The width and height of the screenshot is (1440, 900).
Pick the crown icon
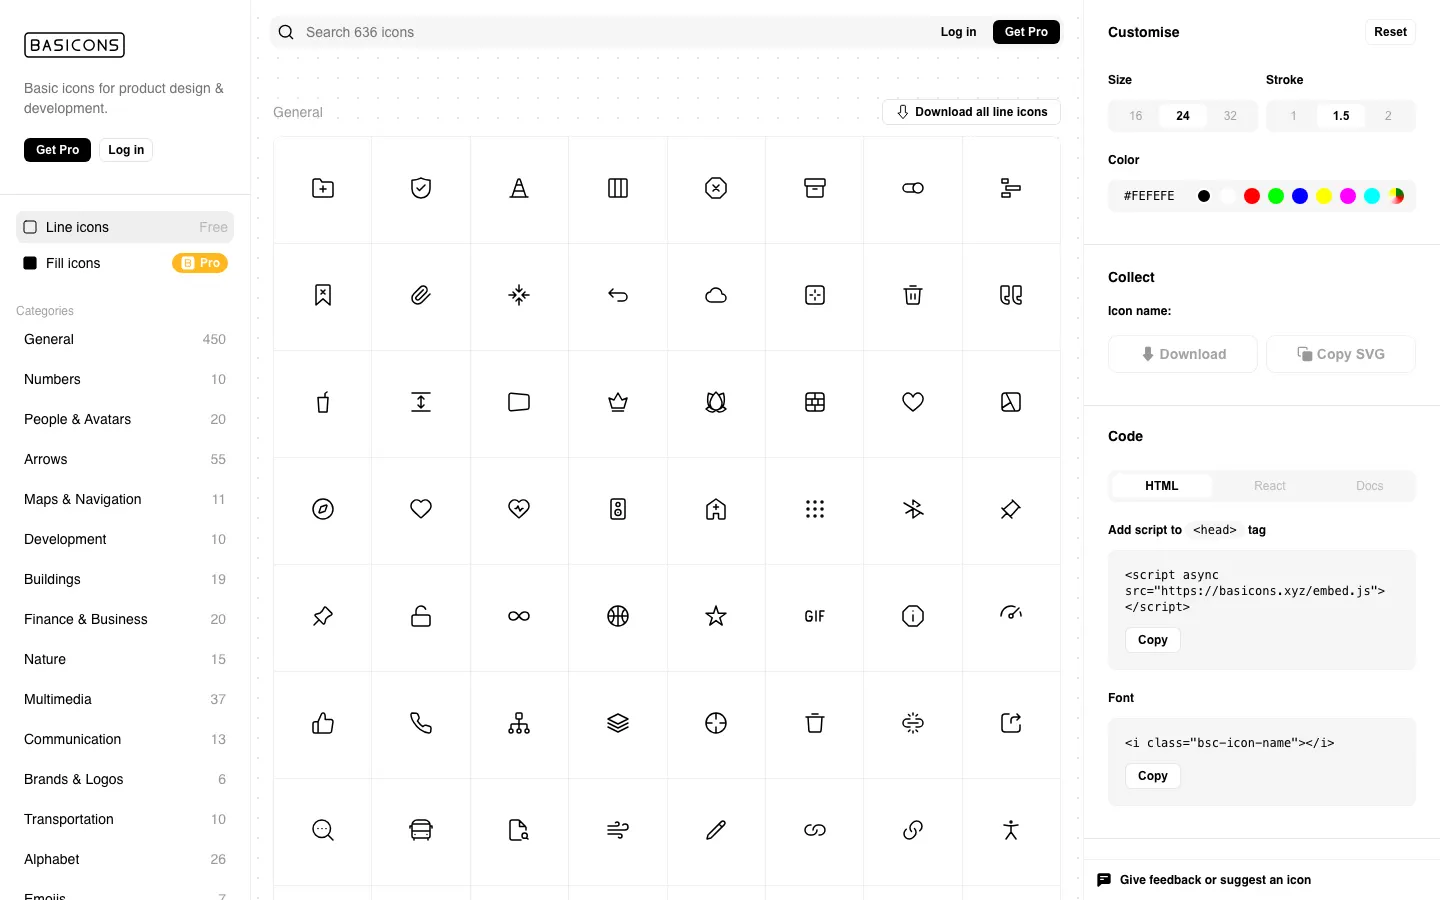point(618,402)
